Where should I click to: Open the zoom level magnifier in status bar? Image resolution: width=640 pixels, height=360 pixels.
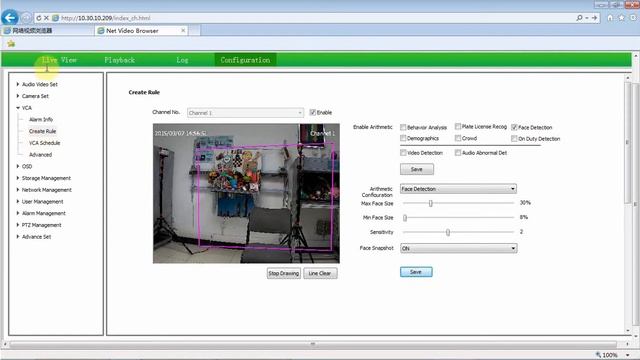coord(598,355)
